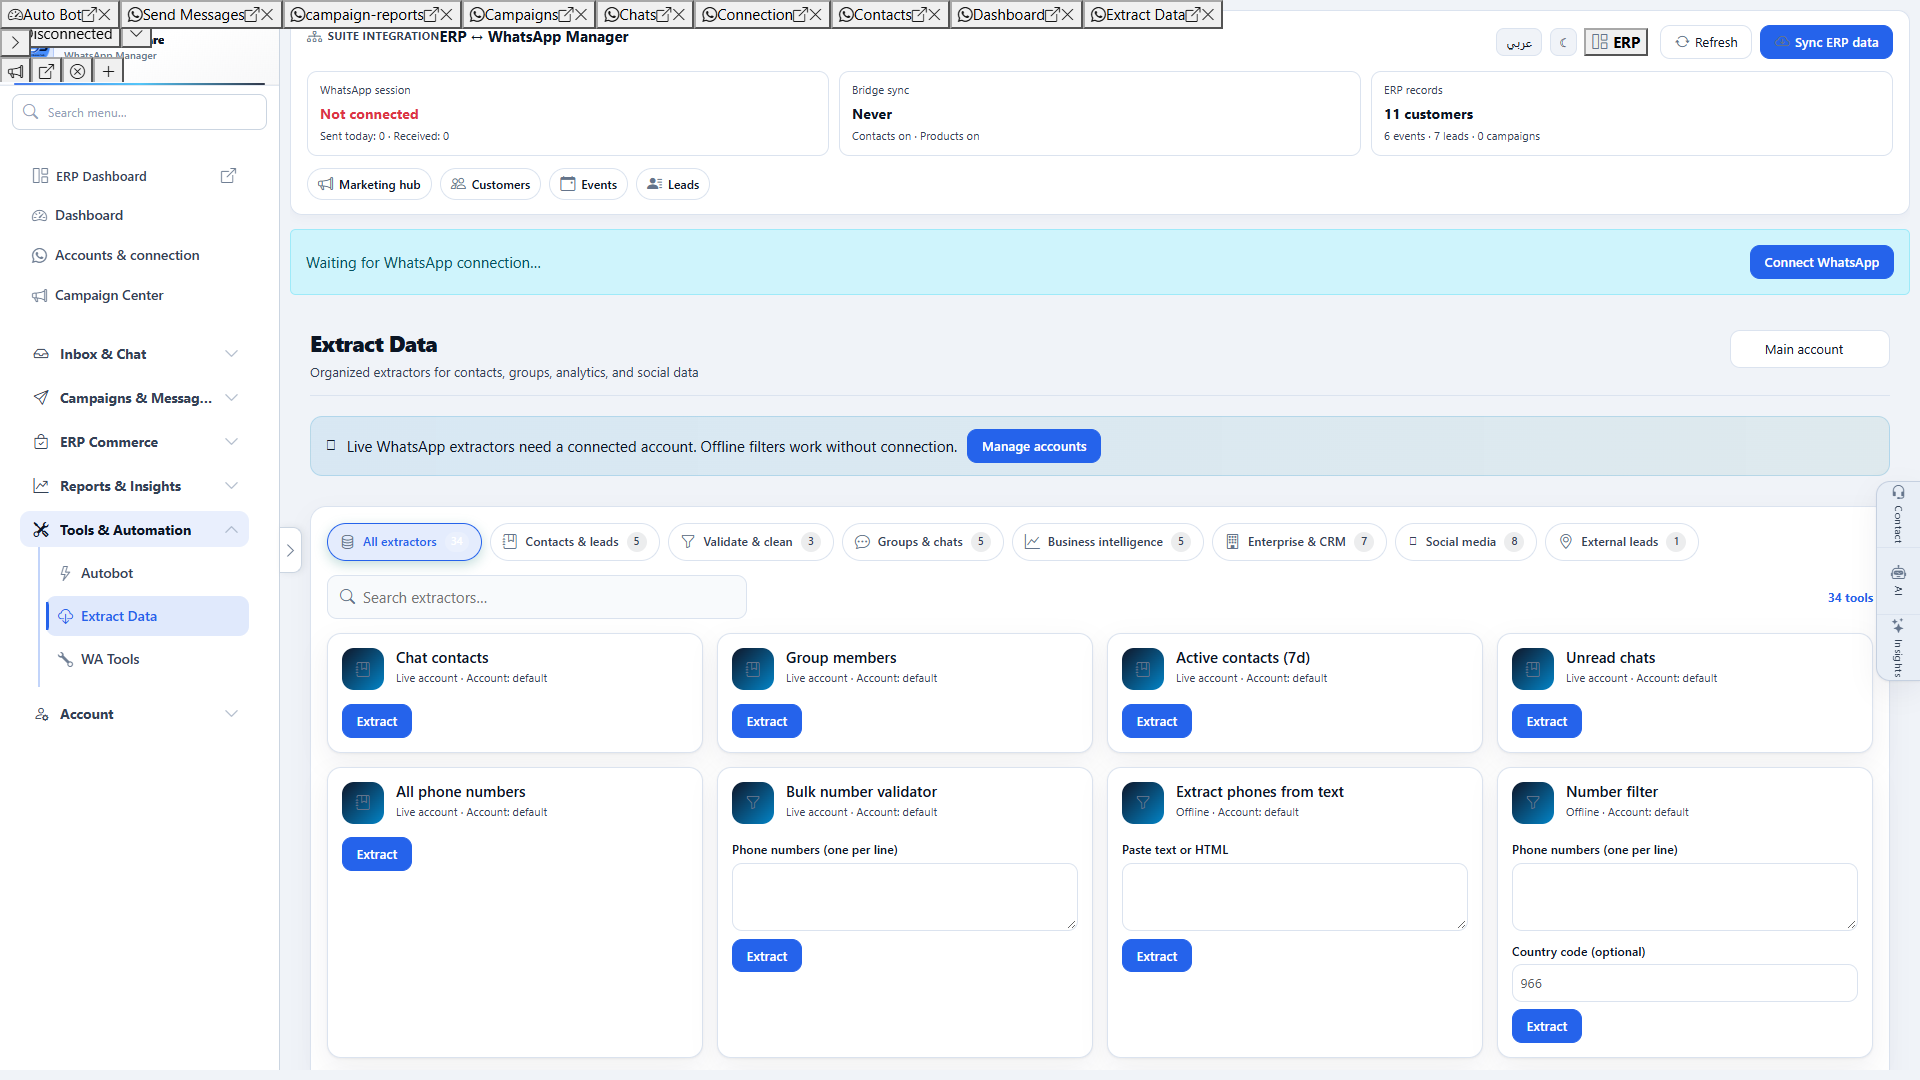
Task: Click the Chat contacts card icon
Action: pyautogui.click(x=363, y=669)
